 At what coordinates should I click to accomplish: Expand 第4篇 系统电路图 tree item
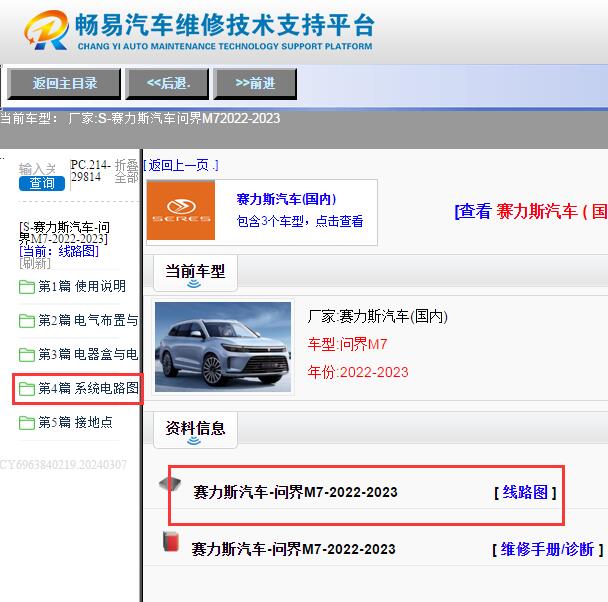[x=88, y=388]
